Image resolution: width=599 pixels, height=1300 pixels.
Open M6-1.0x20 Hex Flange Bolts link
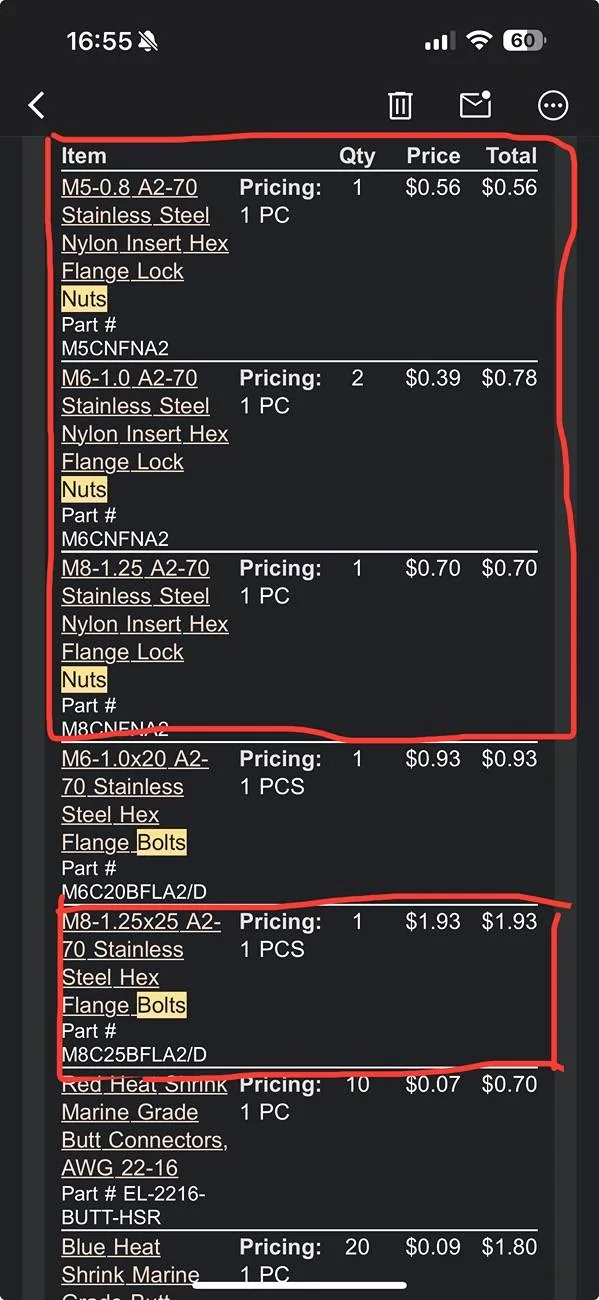click(x=135, y=801)
